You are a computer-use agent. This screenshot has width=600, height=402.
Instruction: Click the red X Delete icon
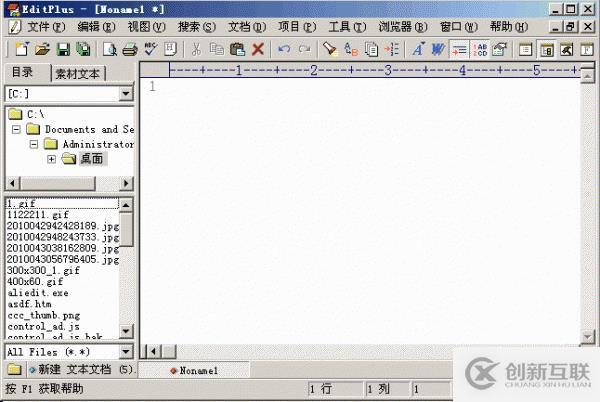(x=258, y=49)
